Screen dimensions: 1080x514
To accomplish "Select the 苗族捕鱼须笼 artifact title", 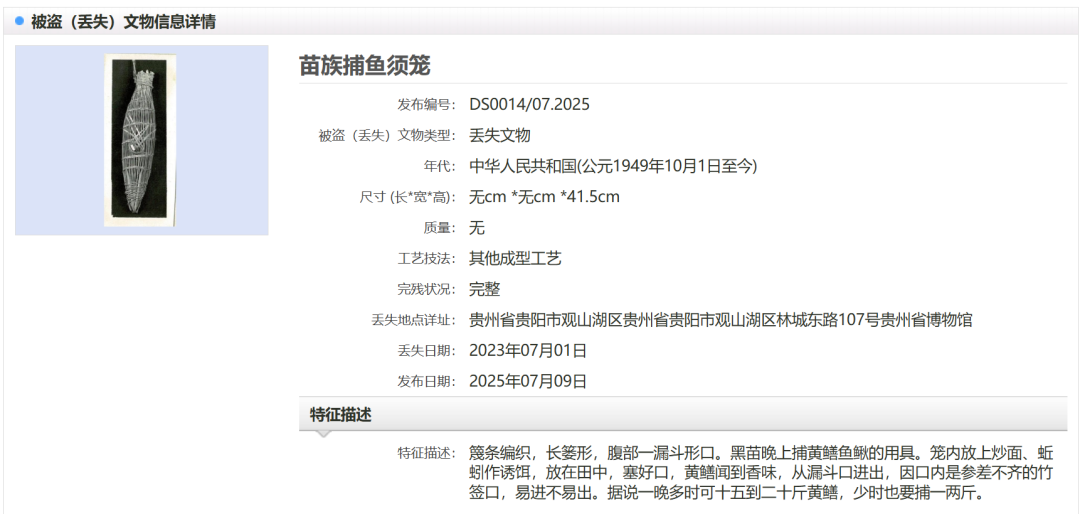I will [365, 65].
